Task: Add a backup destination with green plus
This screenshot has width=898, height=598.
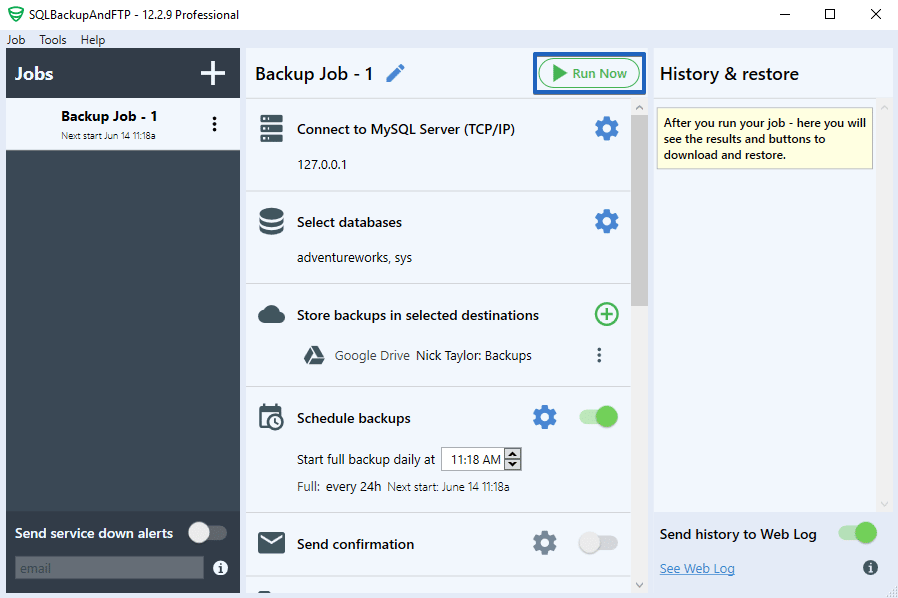Action: pos(606,314)
